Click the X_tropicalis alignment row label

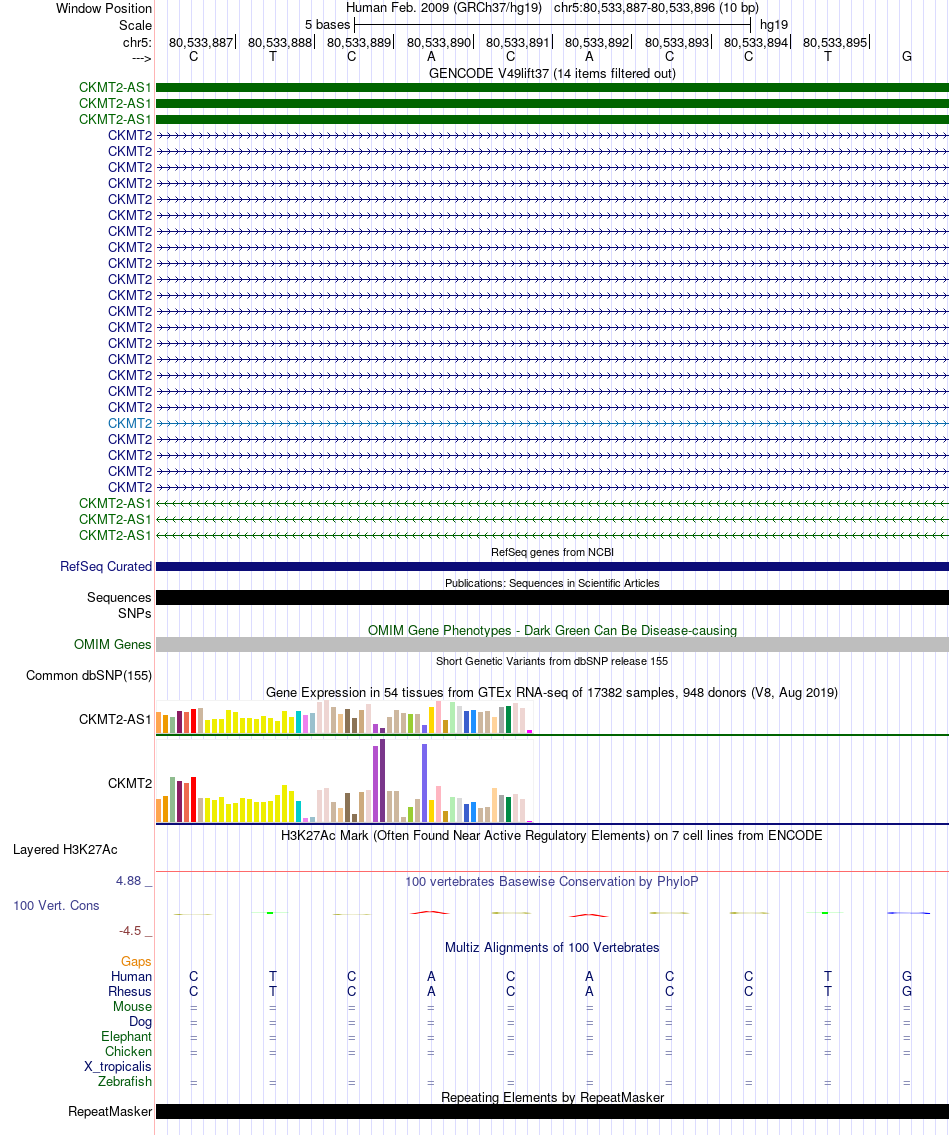118,1067
